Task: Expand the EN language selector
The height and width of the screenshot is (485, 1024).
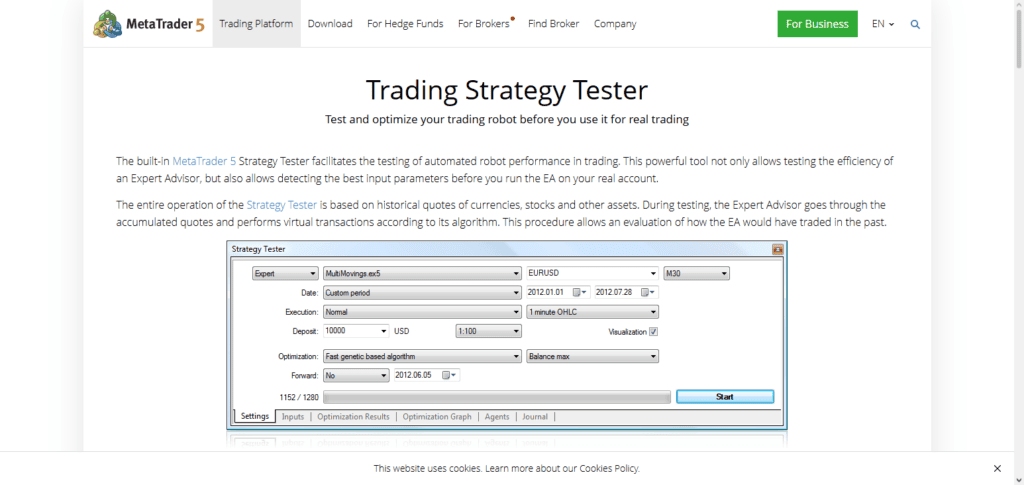Action: 883,24
